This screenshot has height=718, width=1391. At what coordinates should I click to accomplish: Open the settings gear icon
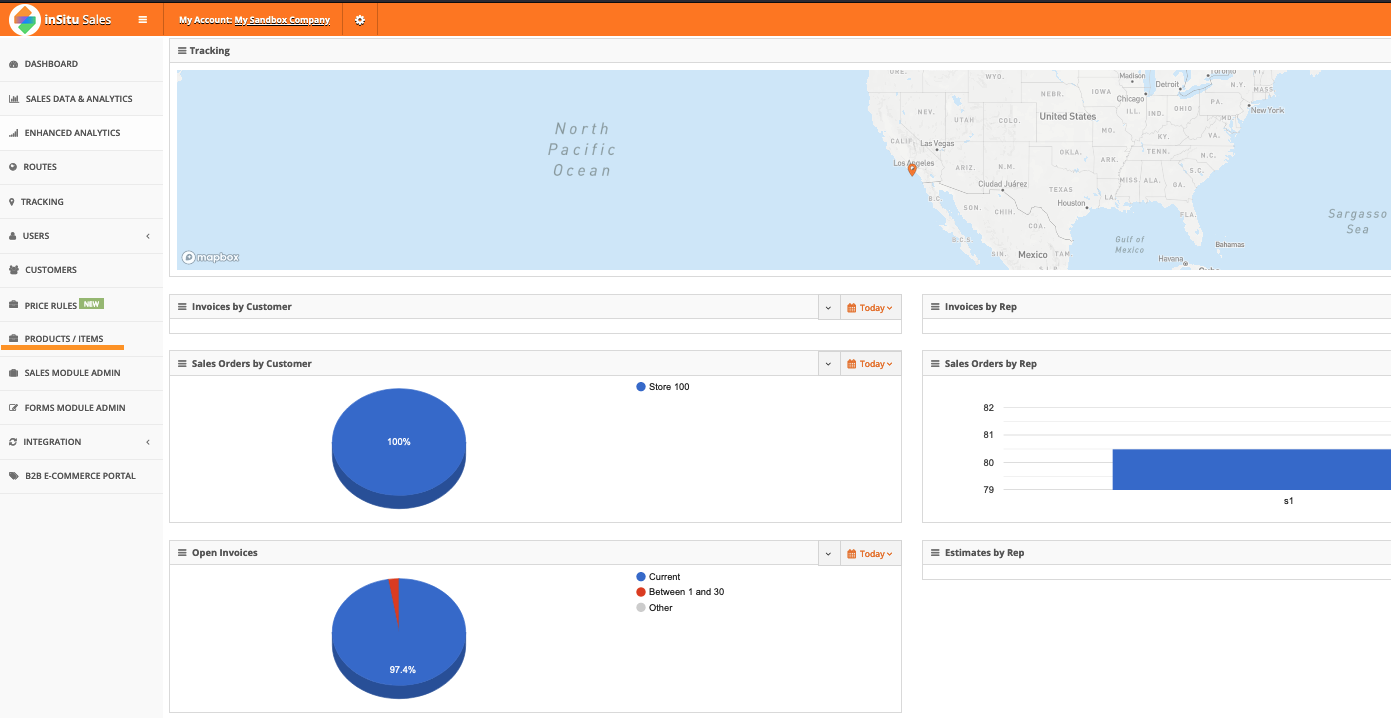(x=360, y=20)
